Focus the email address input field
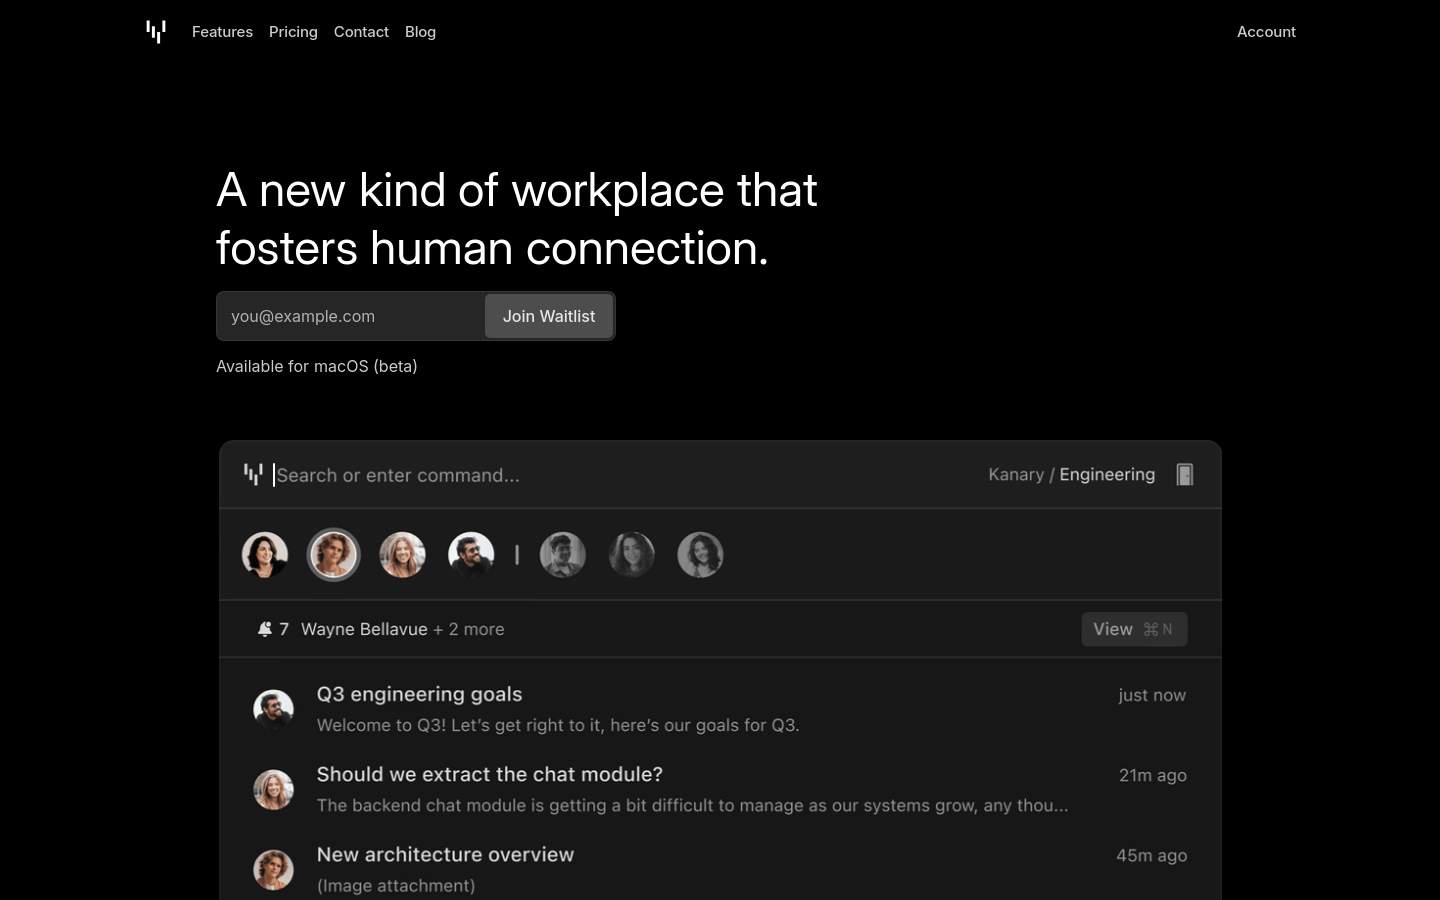This screenshot has width=1440, height=900. click(351, 316)
